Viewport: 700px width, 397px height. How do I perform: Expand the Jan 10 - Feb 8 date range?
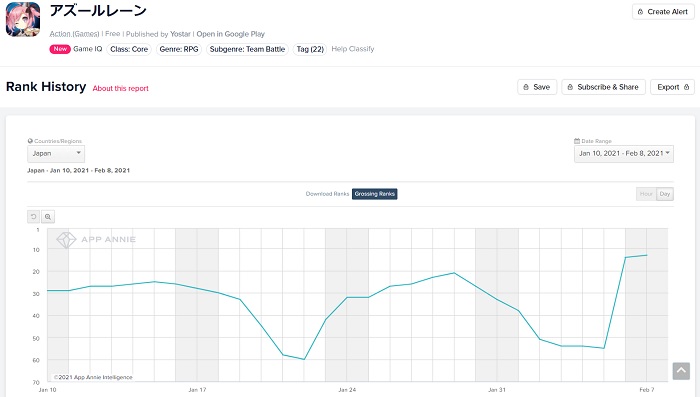(x=624, y=154)
